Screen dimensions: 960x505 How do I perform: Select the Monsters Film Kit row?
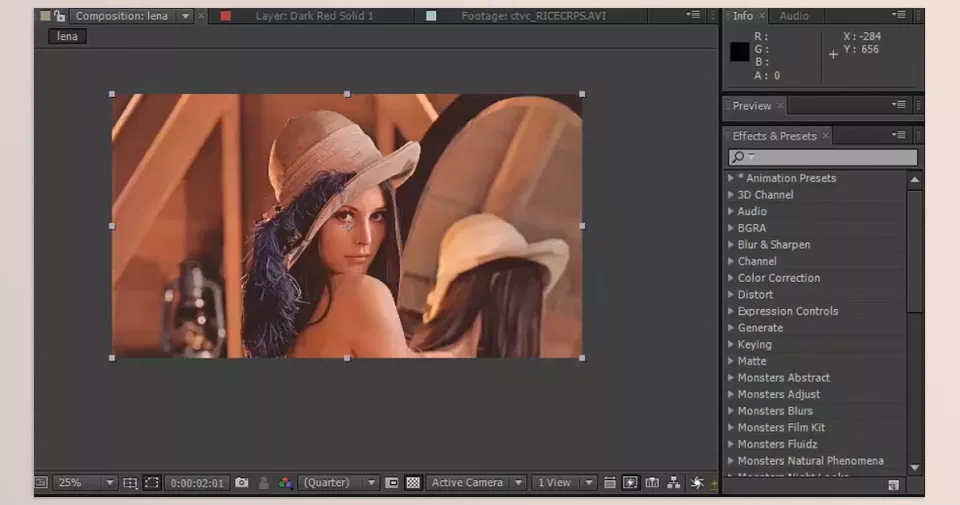(816, 427)
